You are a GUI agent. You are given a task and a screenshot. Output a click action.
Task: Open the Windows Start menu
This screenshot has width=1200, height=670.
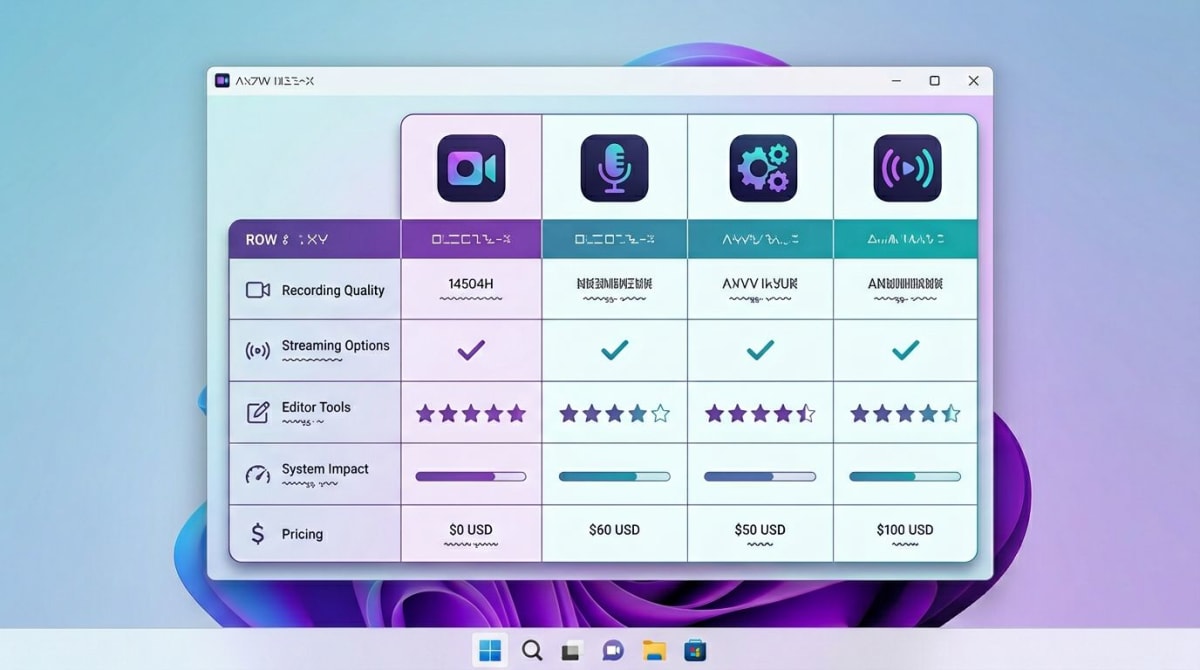click(x=490, y=651)
